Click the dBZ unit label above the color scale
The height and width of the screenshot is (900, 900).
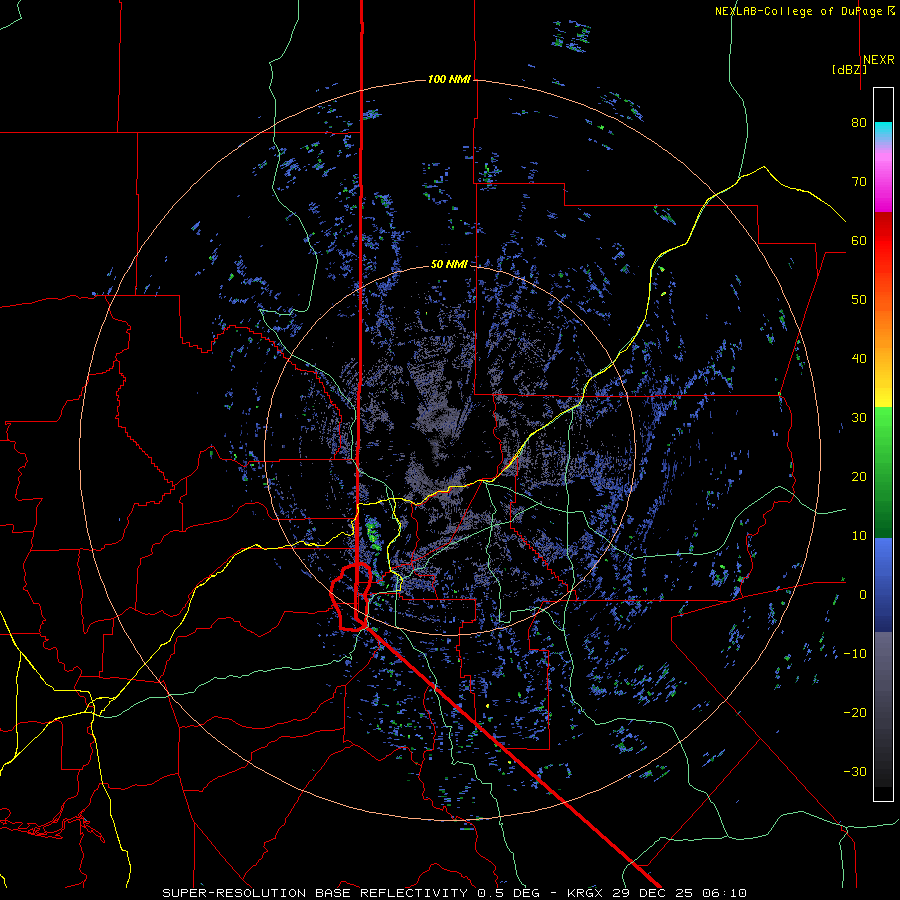(x=849, y=70)
